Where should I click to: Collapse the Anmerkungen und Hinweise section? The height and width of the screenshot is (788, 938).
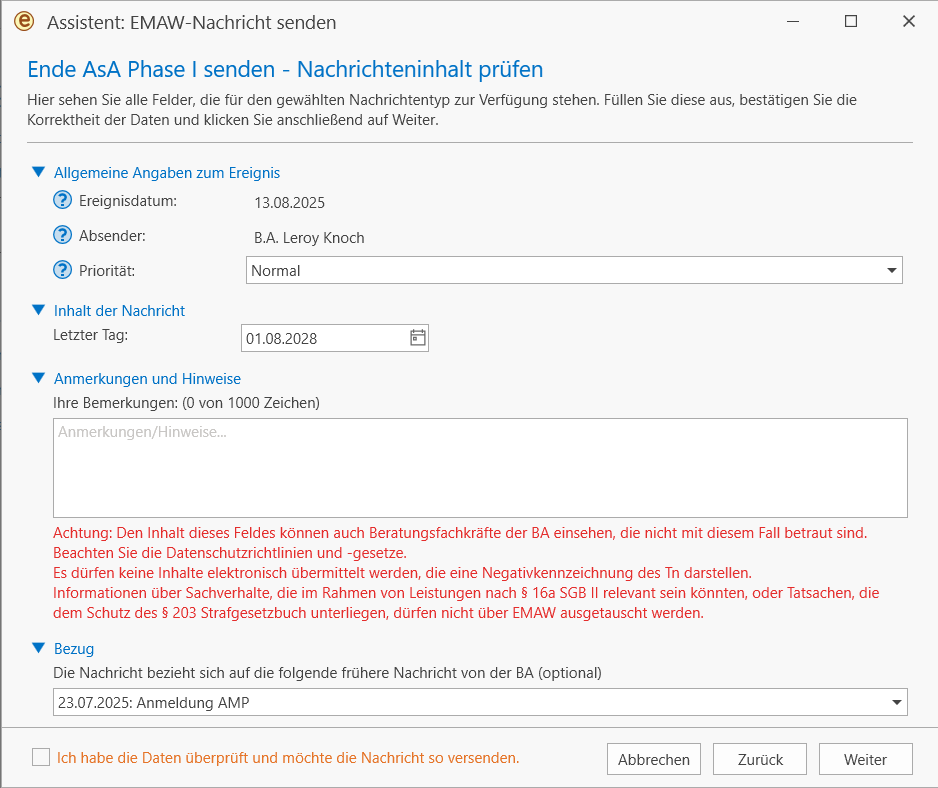(39, 378)
